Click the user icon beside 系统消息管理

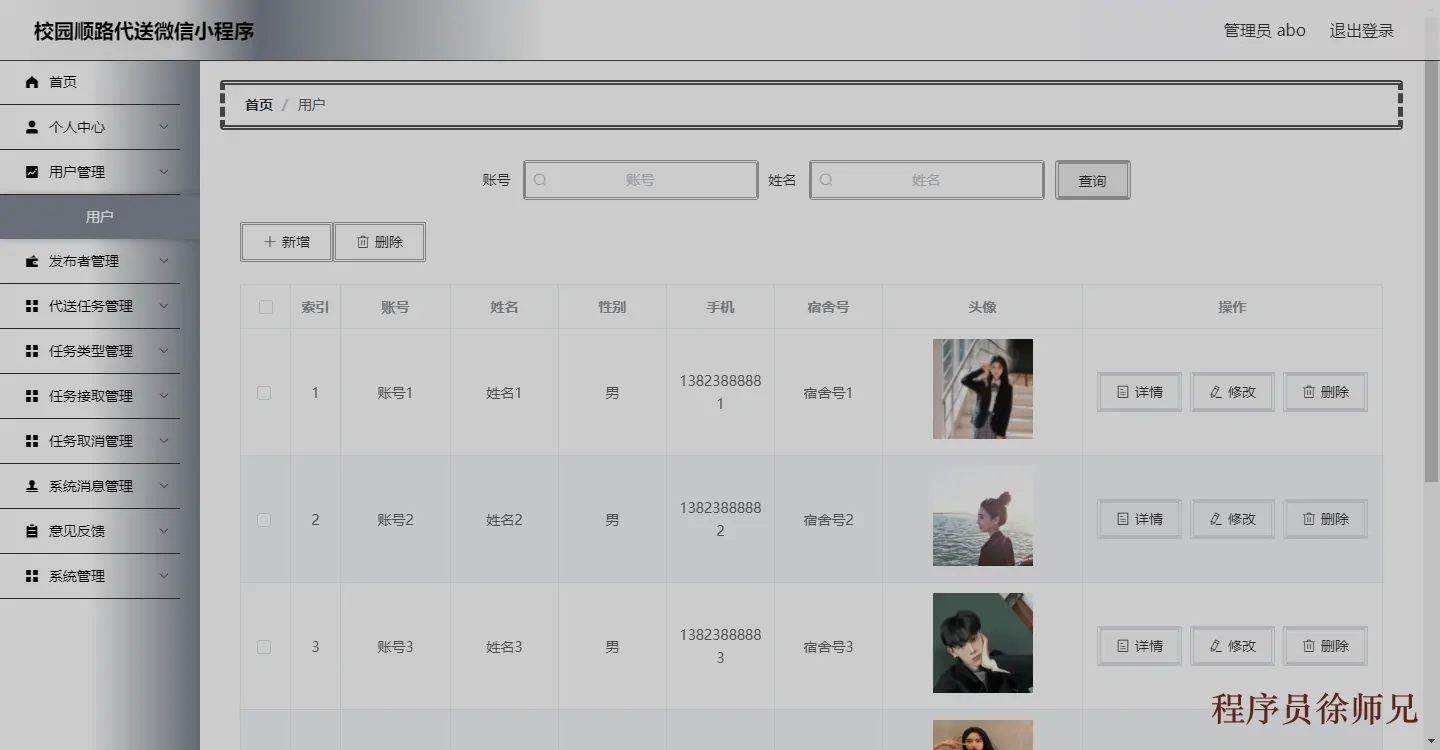click(32, 486)
